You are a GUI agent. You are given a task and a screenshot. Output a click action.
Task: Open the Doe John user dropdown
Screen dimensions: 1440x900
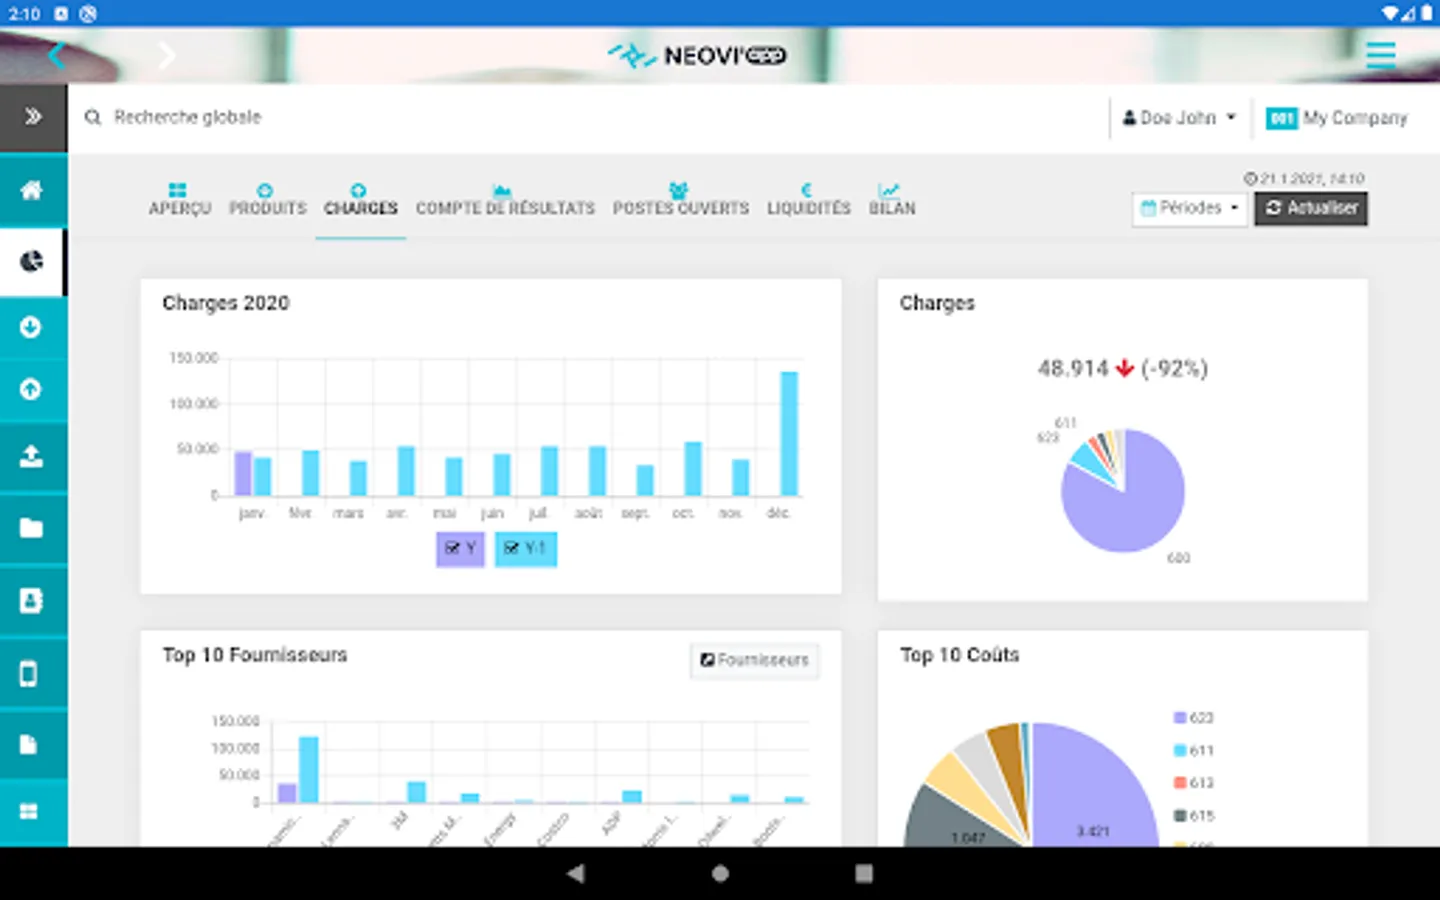1179,118
